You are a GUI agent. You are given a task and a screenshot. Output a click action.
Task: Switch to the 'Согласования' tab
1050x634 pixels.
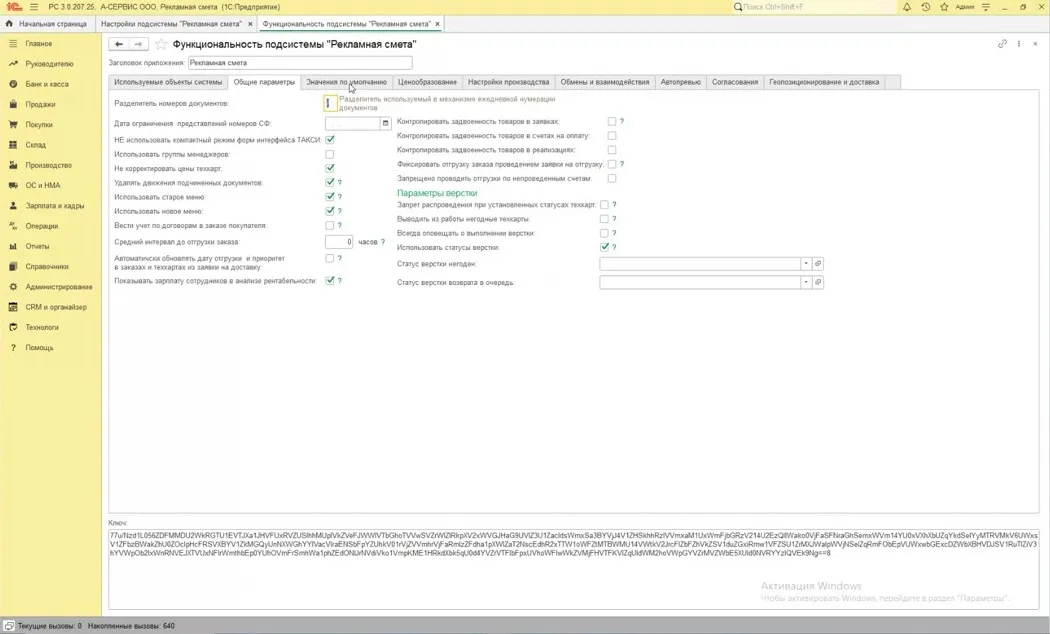[735, 82]
